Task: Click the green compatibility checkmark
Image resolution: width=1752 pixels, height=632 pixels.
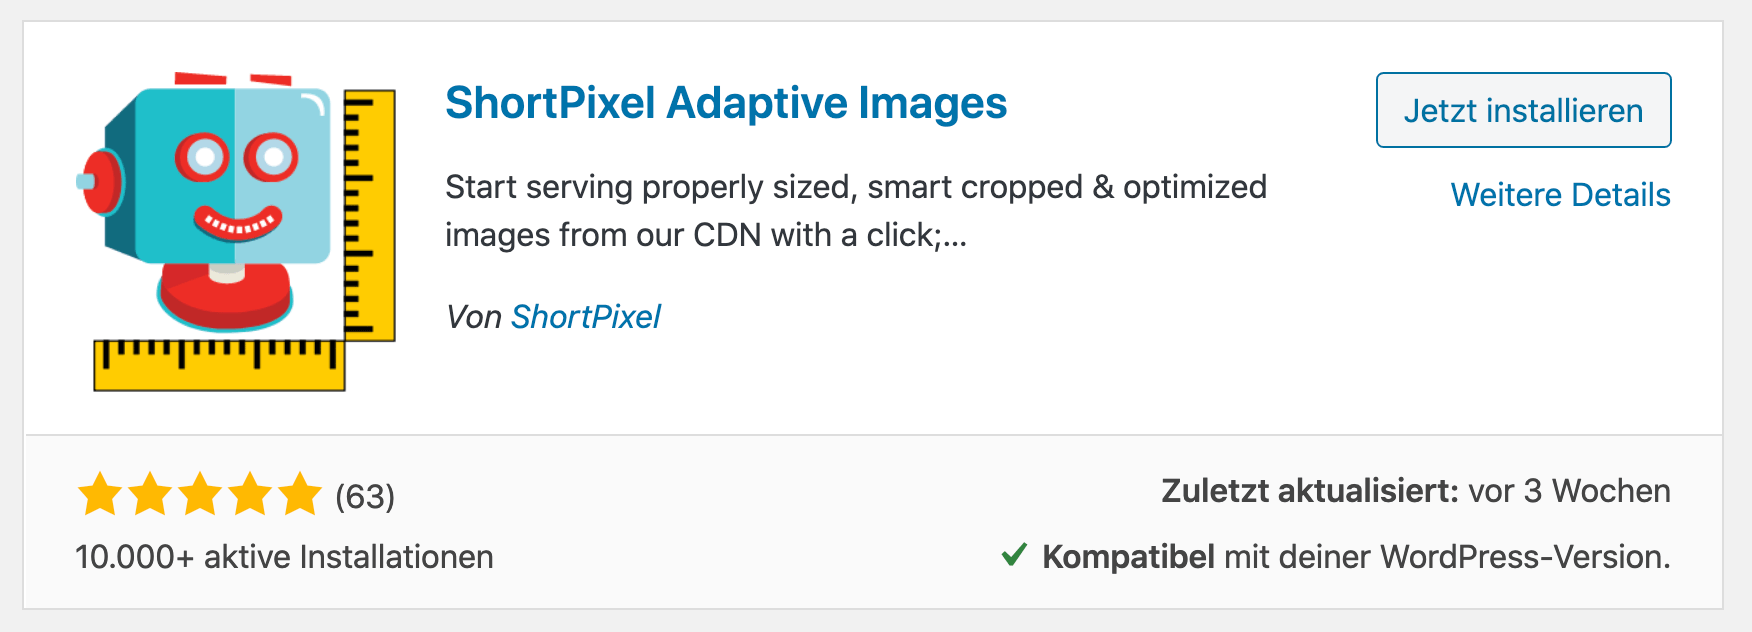Action: (1014, 555)
